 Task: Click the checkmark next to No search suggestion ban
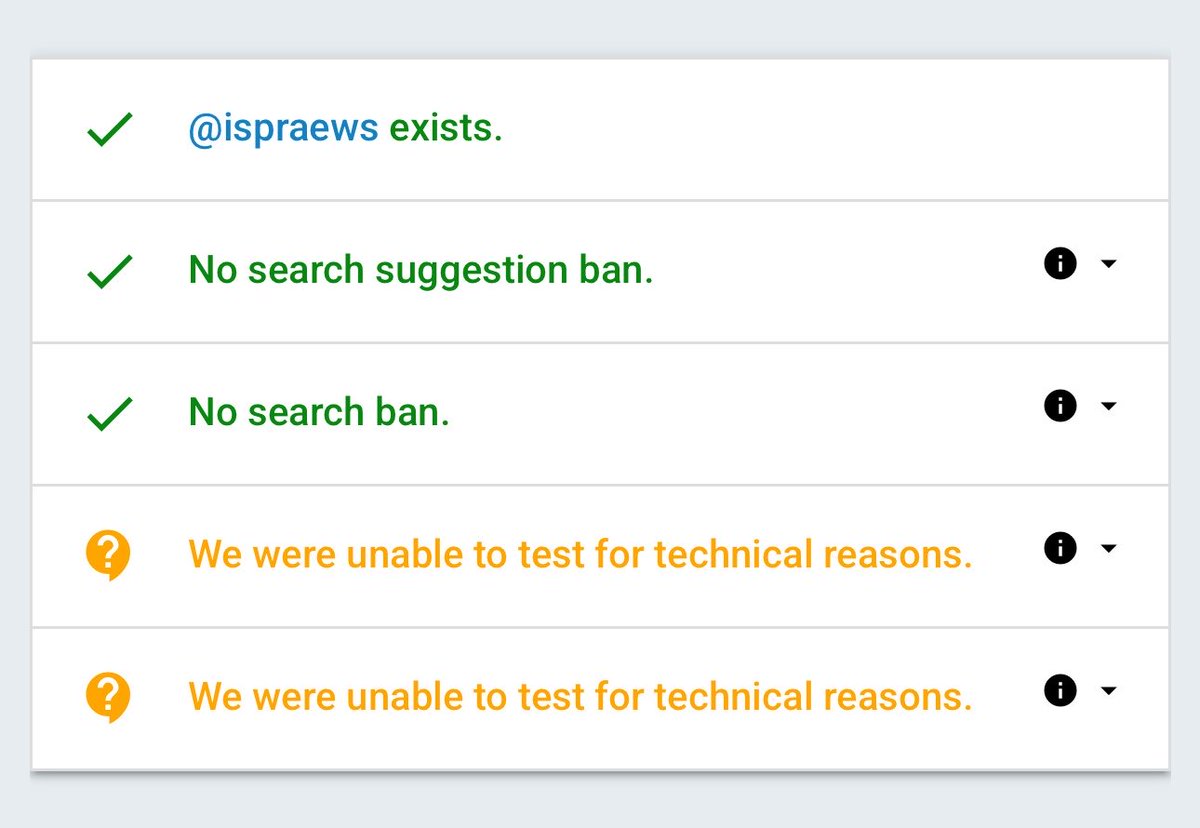pyautogui.click(x=110, y=272)
